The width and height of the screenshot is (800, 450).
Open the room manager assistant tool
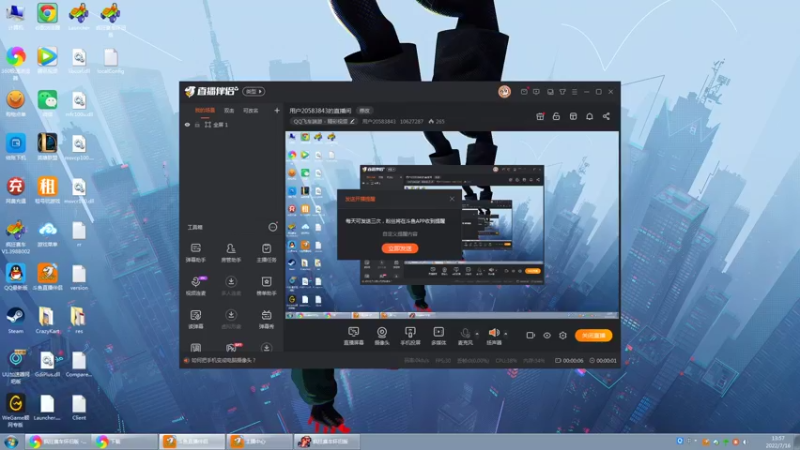pos(231,253)
